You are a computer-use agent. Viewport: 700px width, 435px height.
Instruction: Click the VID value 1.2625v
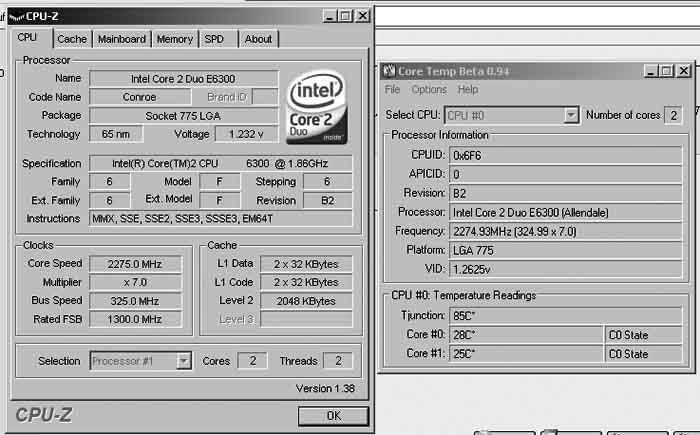[566, 269]
